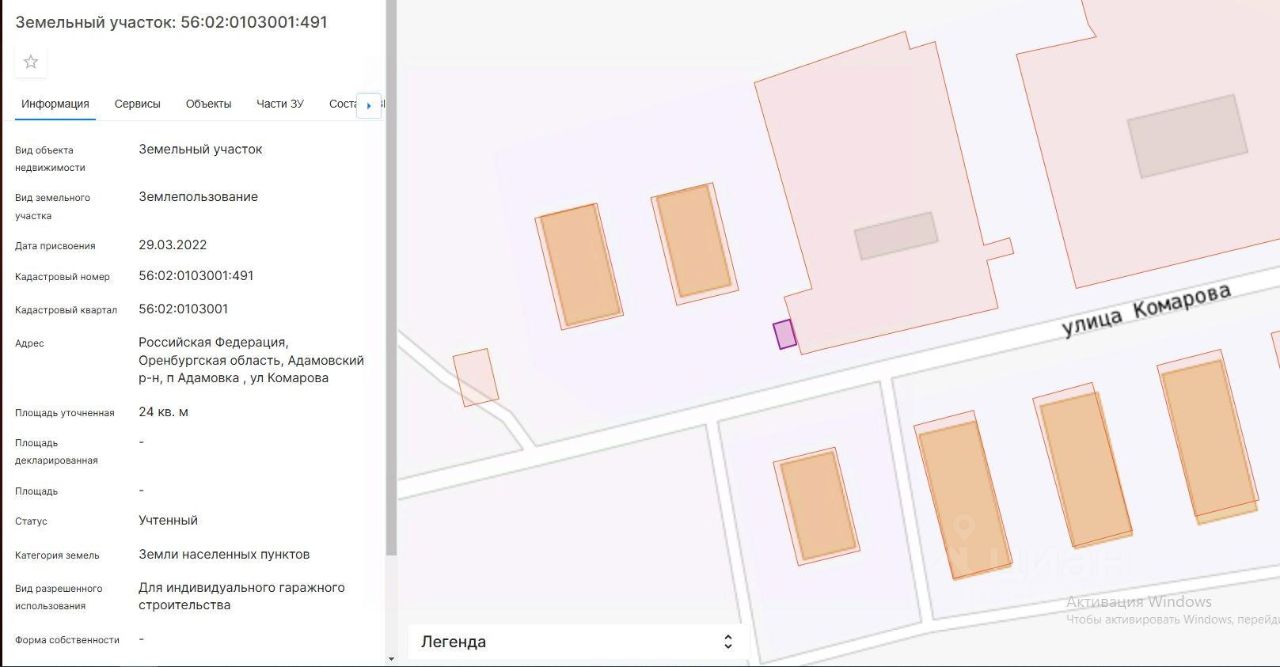
Task: Click the Кадастровый квартал label
Action: [x=66, y=310]
